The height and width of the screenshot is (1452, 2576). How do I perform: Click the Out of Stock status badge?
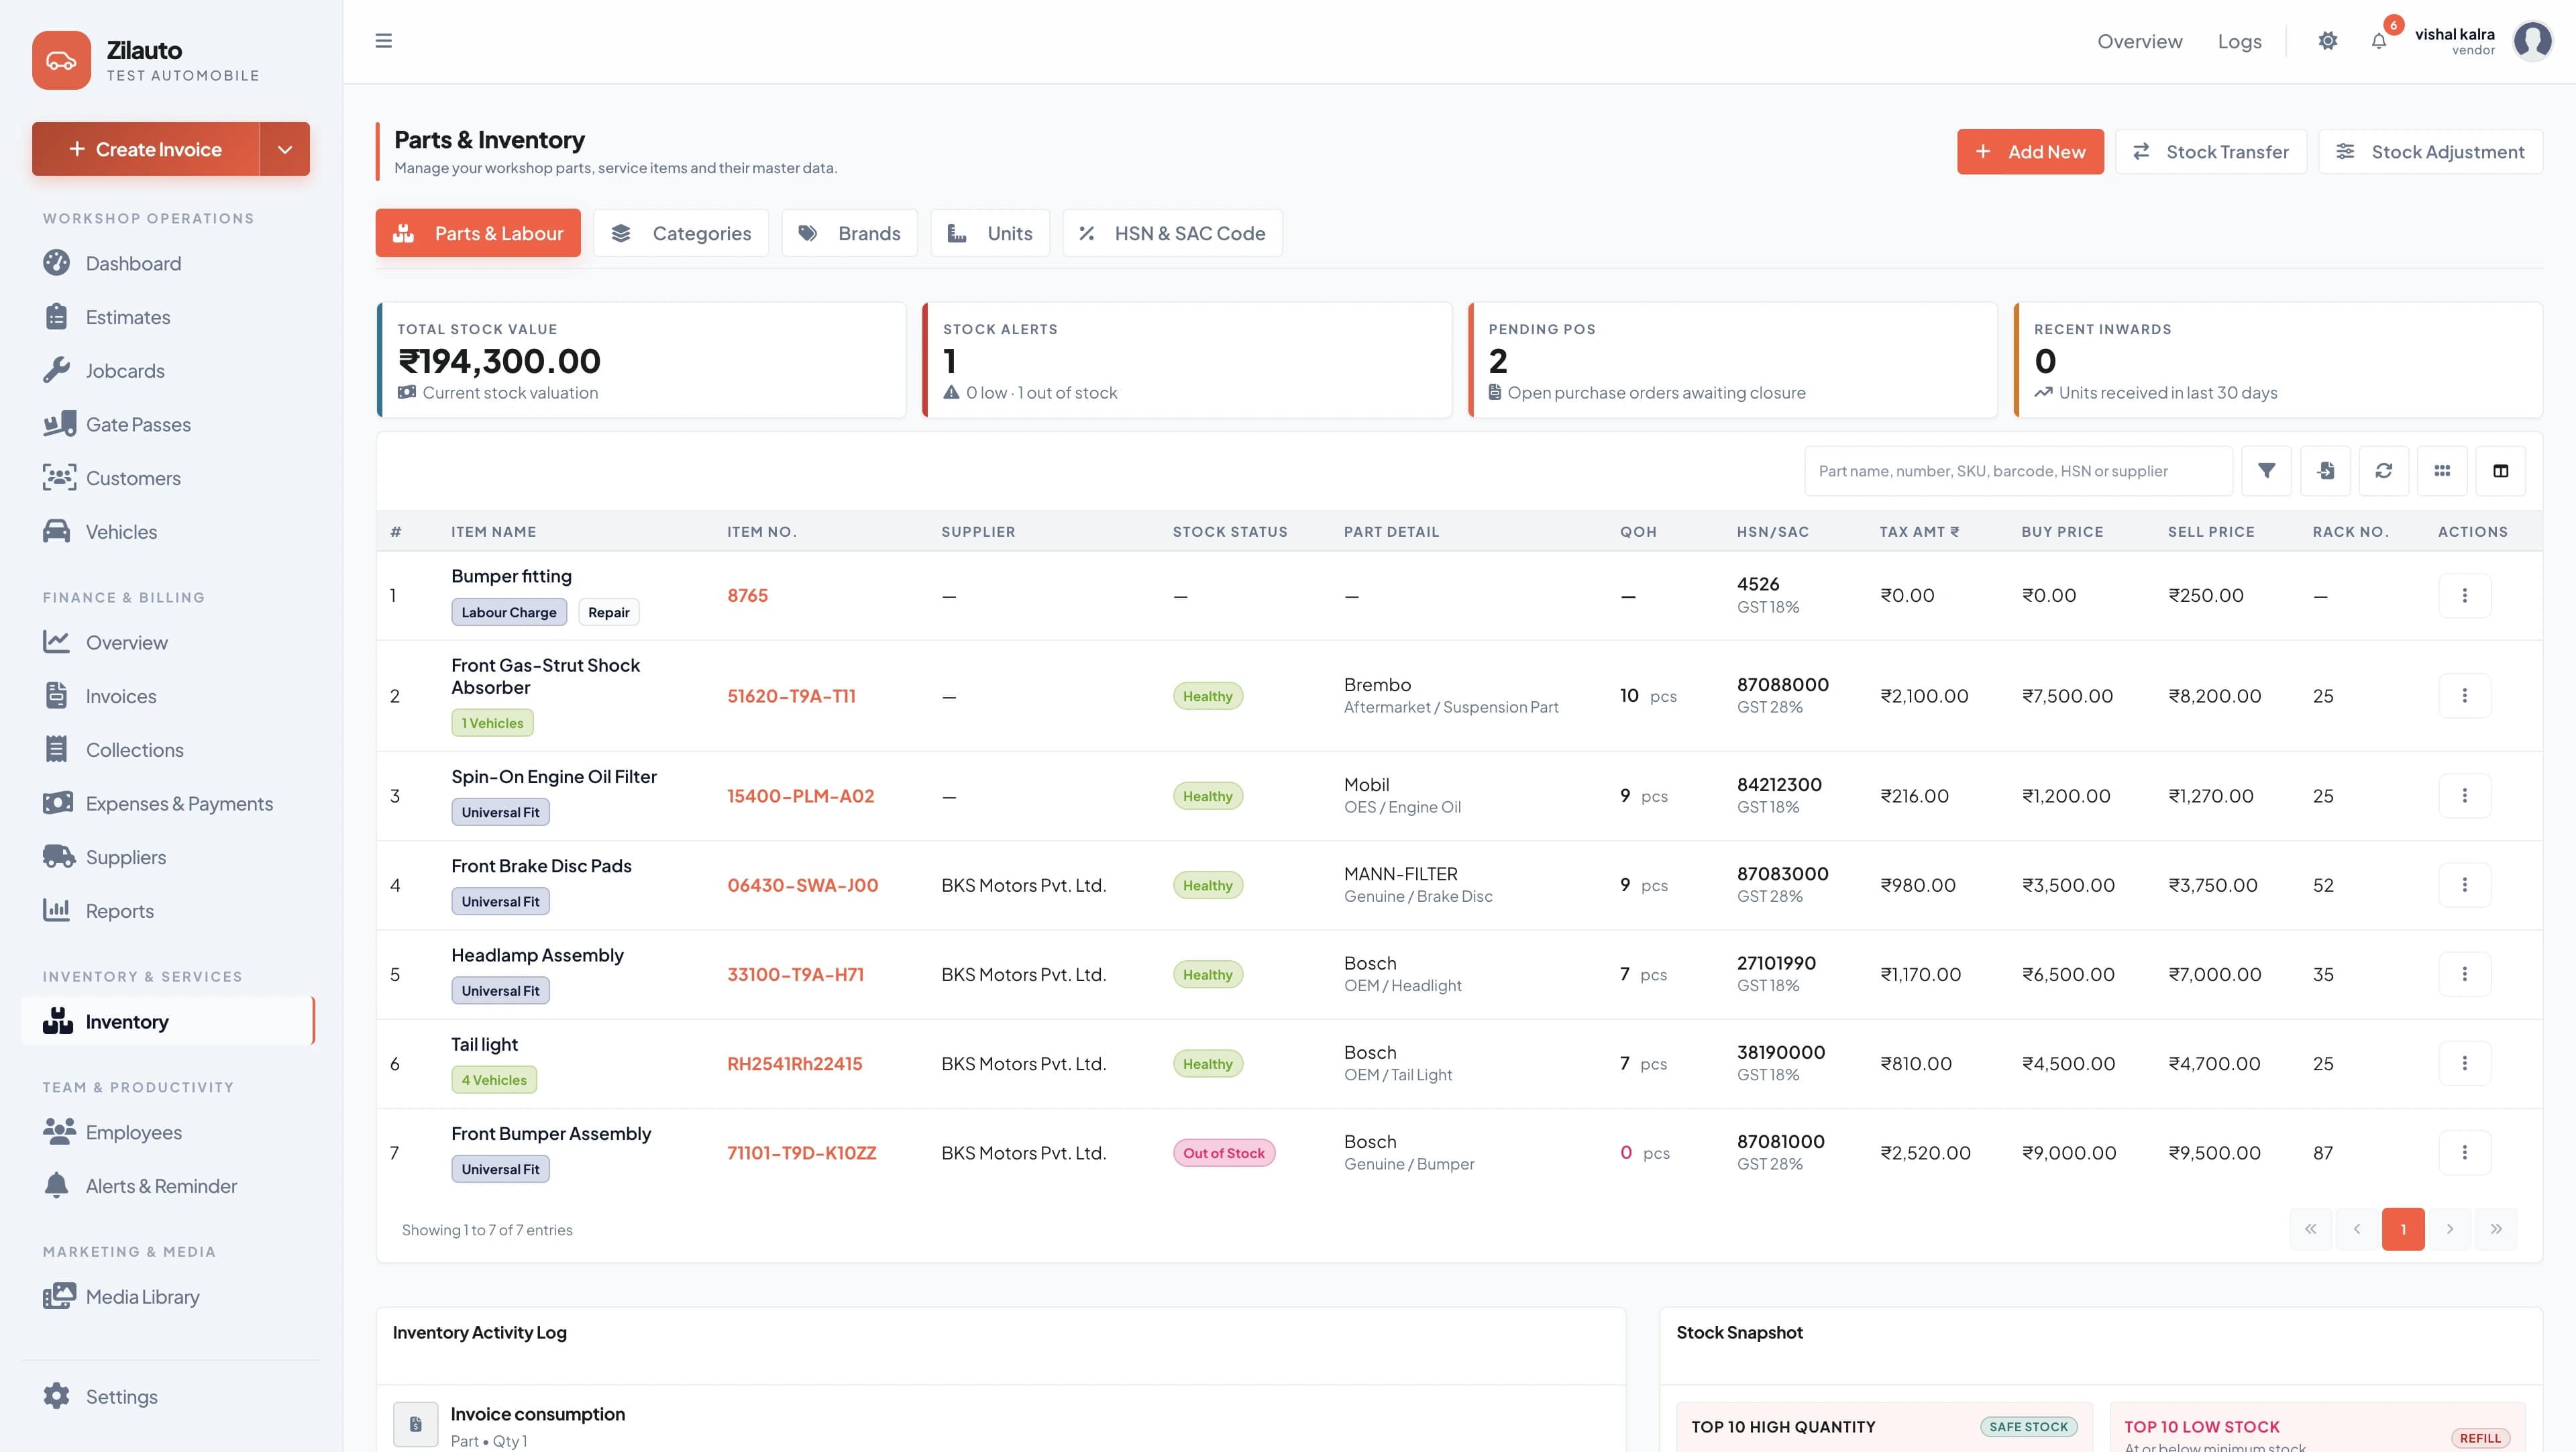pos(1223,1153)
